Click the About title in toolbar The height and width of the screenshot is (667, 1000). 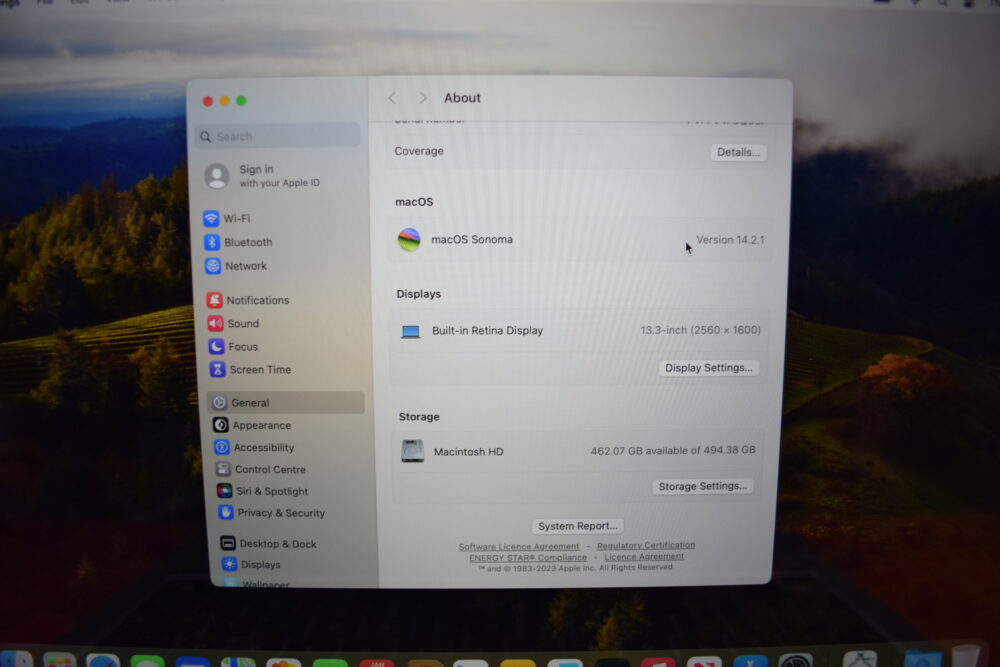pyautogui.click(x=462, y=98)
